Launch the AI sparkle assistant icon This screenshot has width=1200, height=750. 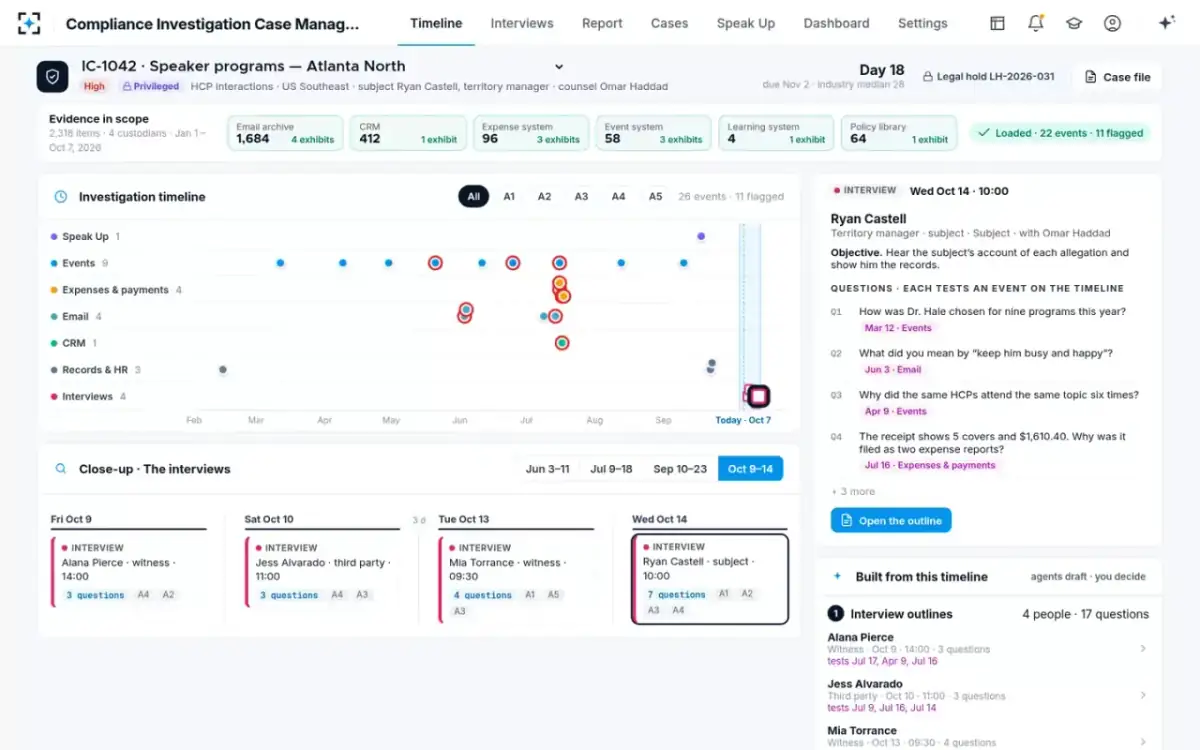1166,23
